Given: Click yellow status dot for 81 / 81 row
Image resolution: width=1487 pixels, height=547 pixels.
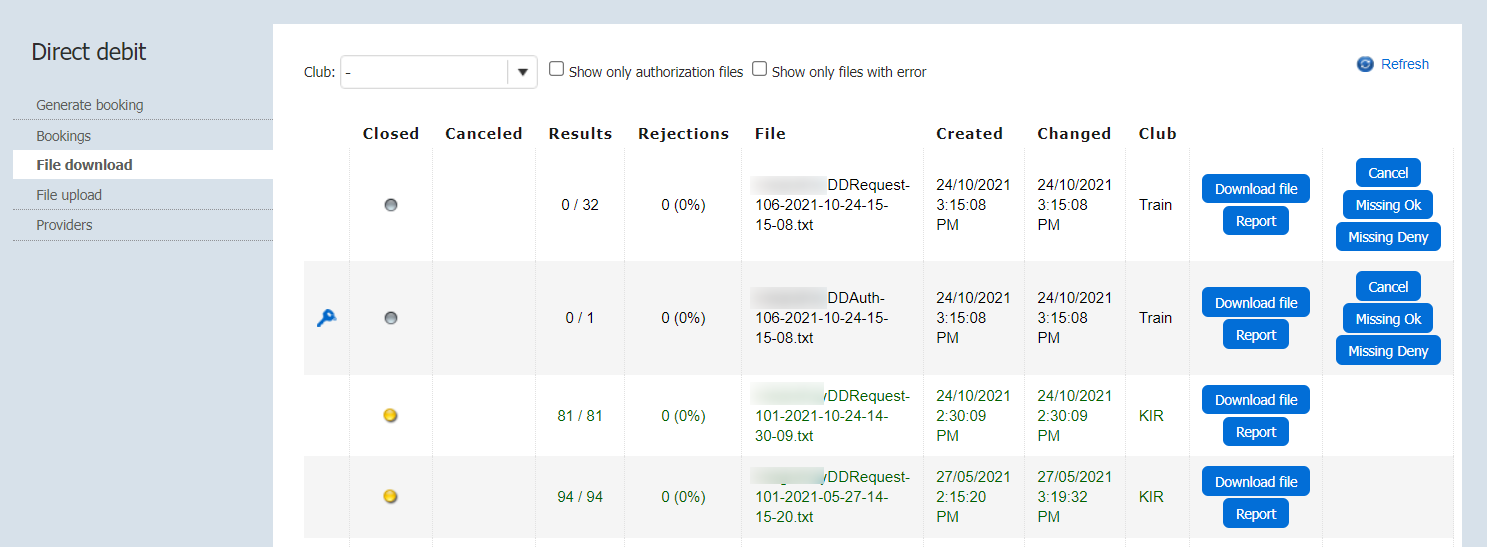Looking at the screenshot, I should pos(391,415).
